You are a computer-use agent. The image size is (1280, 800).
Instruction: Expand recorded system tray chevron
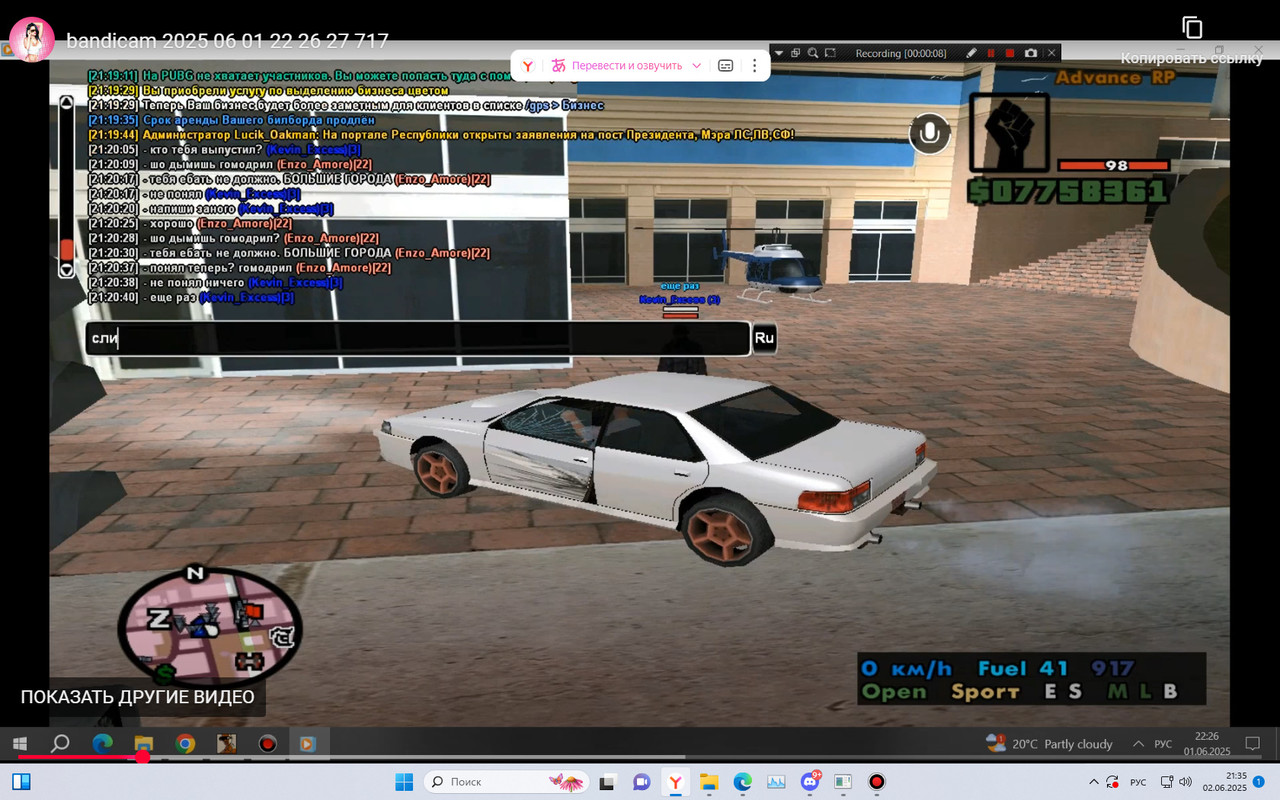point(1138,744)
